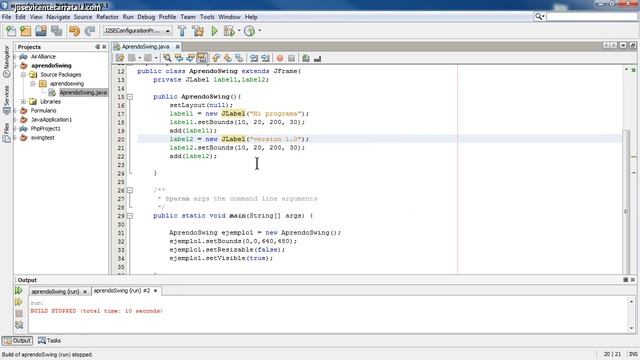The height and width of the screenshot is (360, 640).
Task: Open the Debug menu
Action: tap(146, 17)
